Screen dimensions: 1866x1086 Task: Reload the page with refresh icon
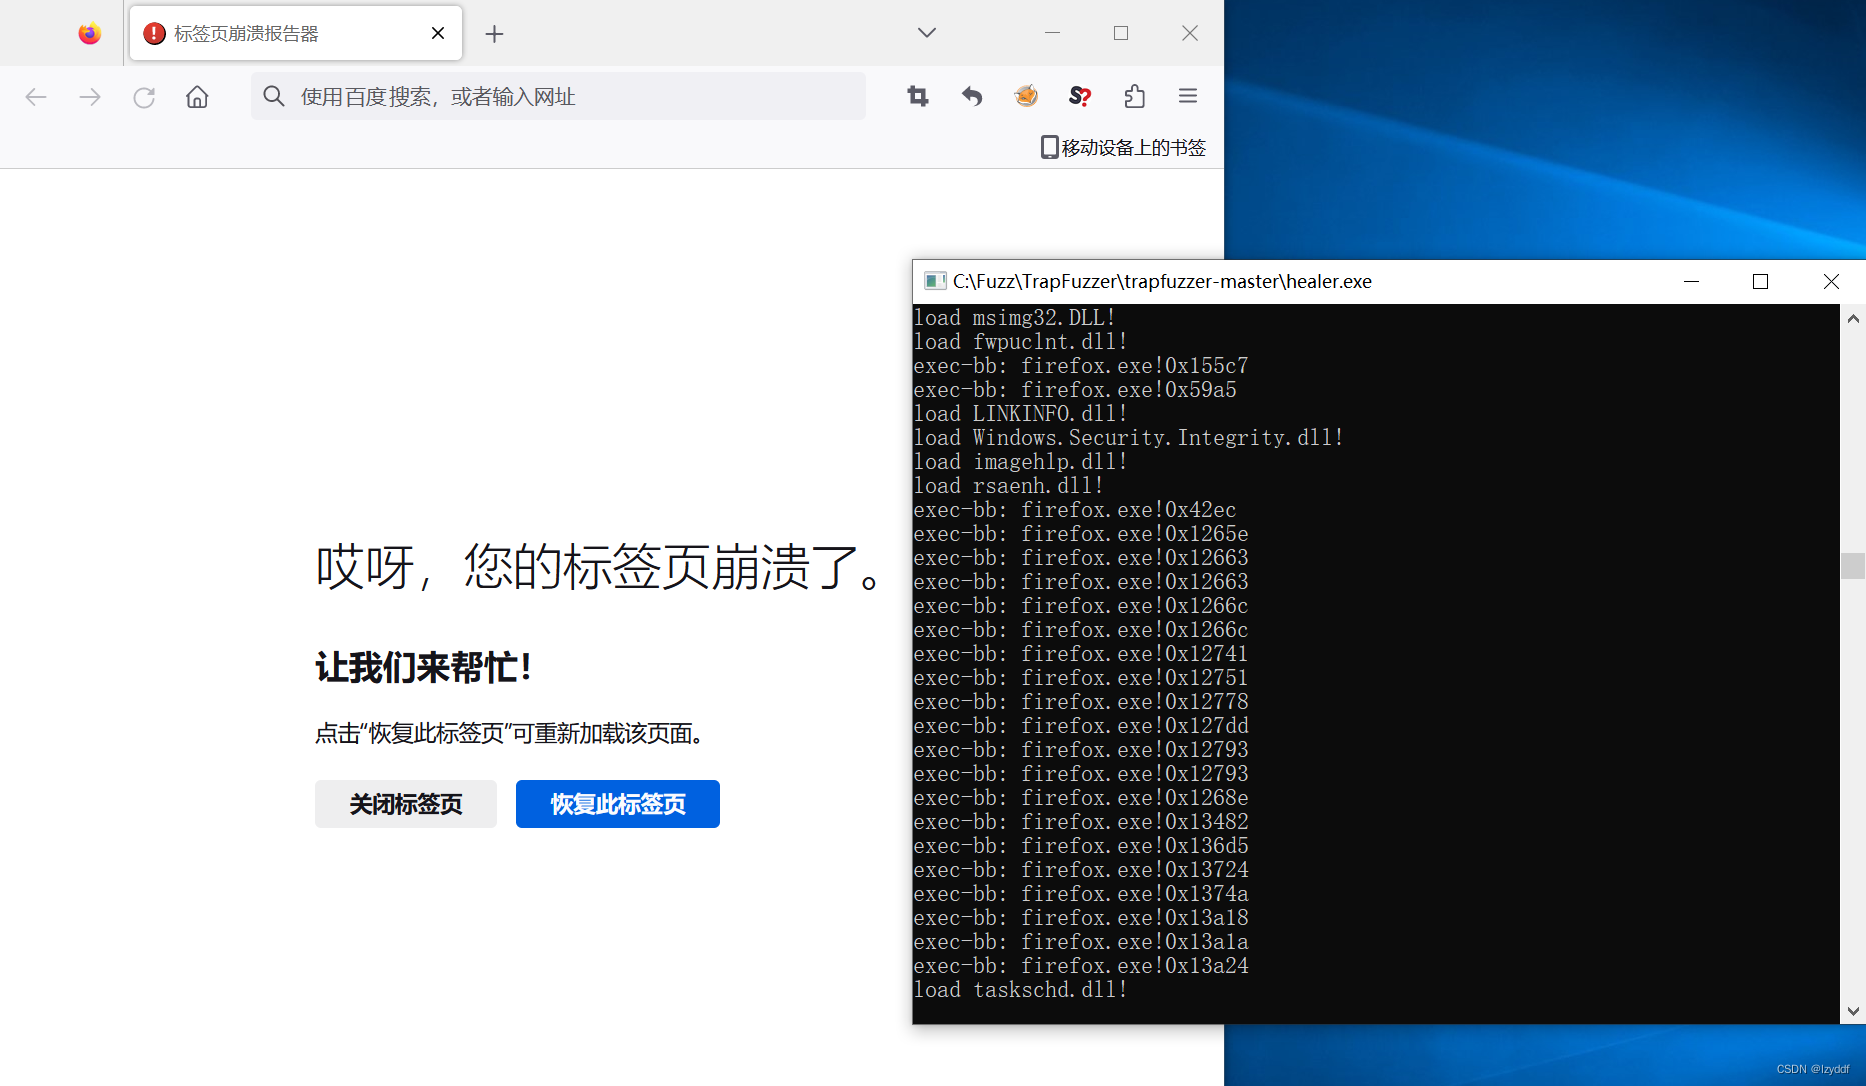click(x=144, y=97)
